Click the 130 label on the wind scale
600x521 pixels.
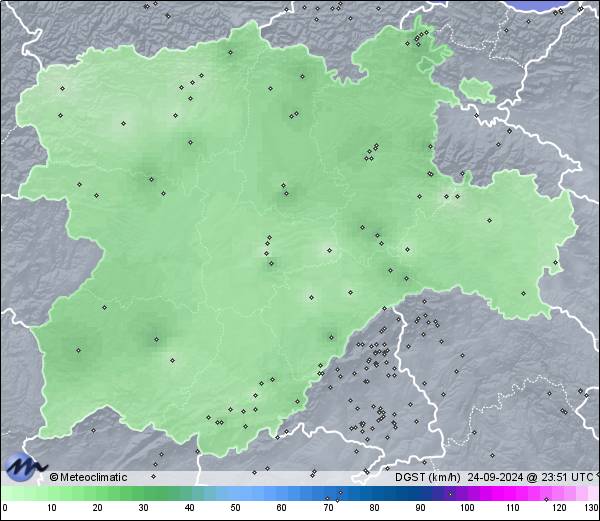pyautogui.click(x=592, y=508)
